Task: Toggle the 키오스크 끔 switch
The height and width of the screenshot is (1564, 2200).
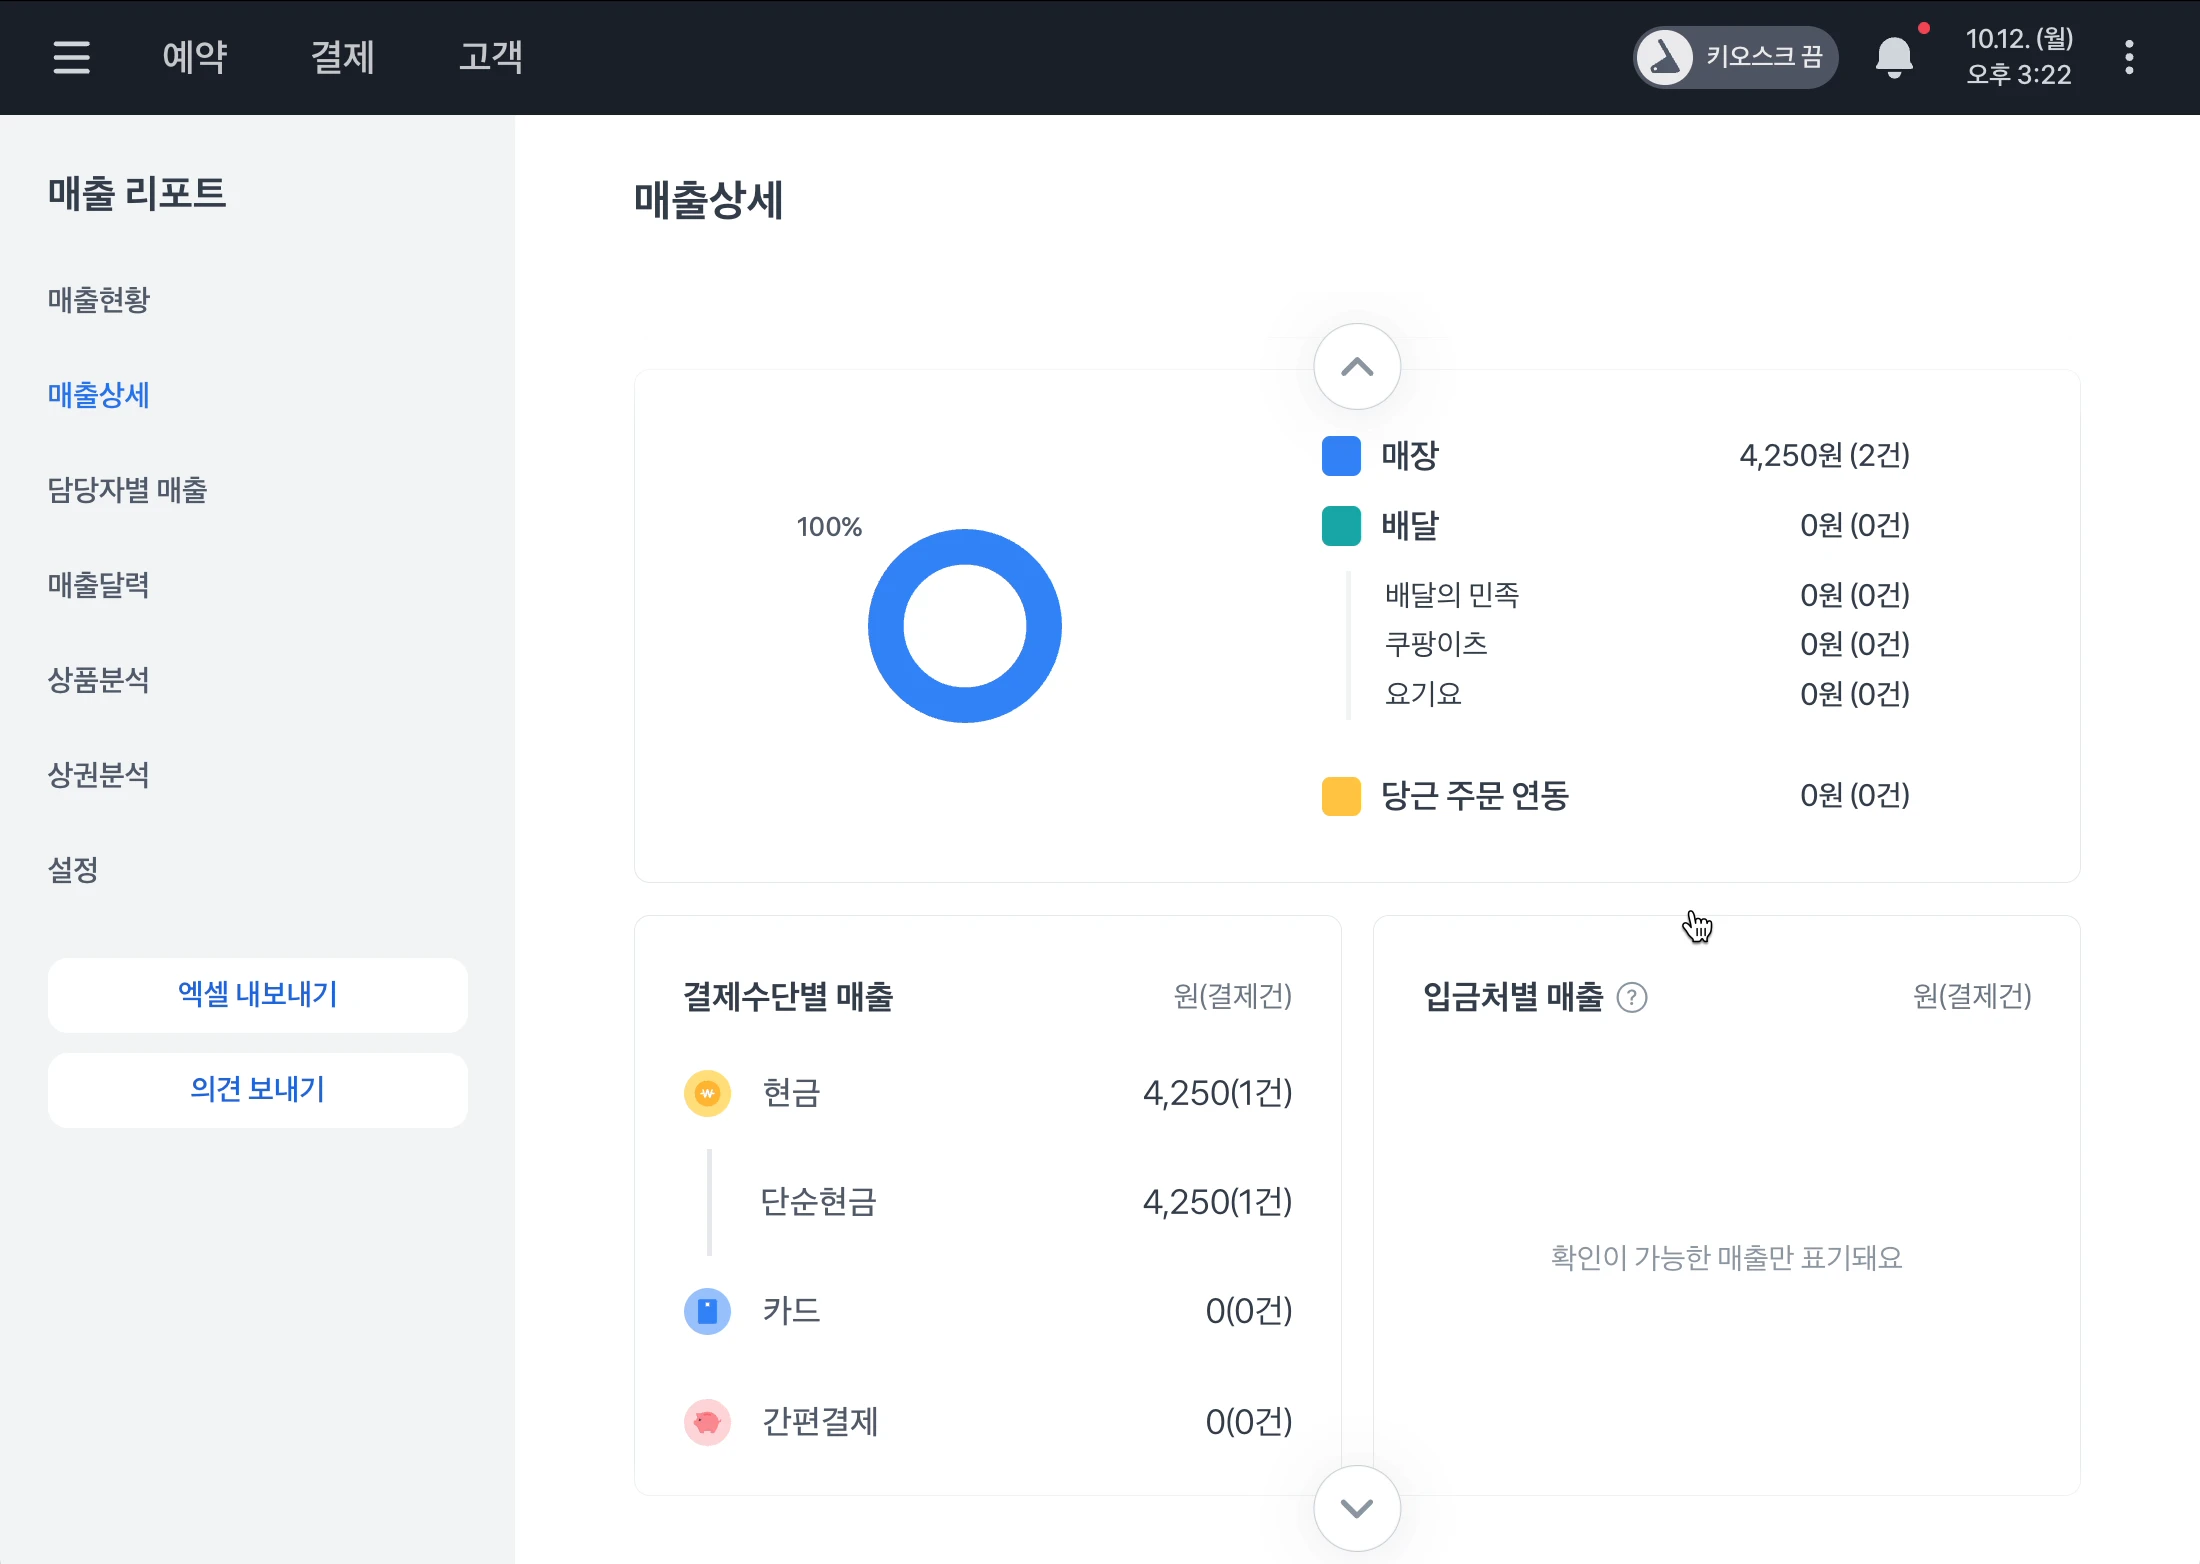Action: click(1735, 57)
